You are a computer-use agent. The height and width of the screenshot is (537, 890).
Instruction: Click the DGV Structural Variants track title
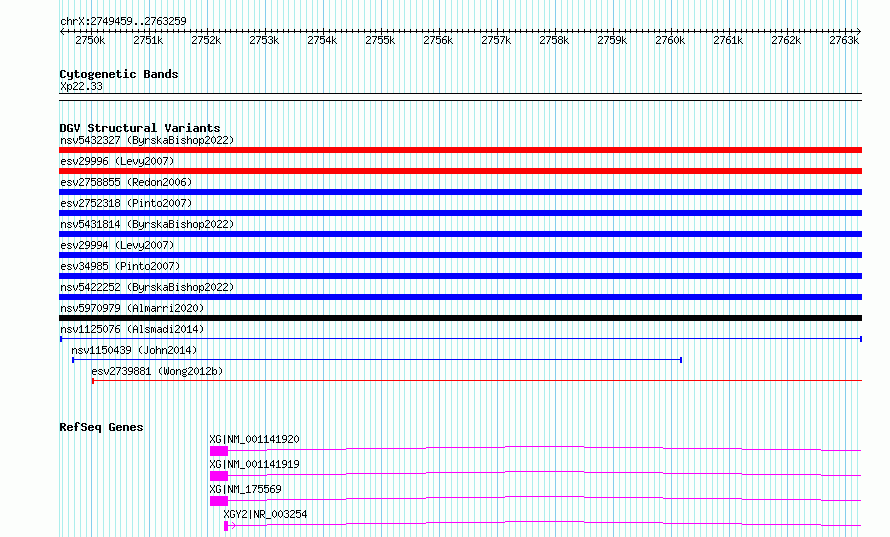coord(140,128)
